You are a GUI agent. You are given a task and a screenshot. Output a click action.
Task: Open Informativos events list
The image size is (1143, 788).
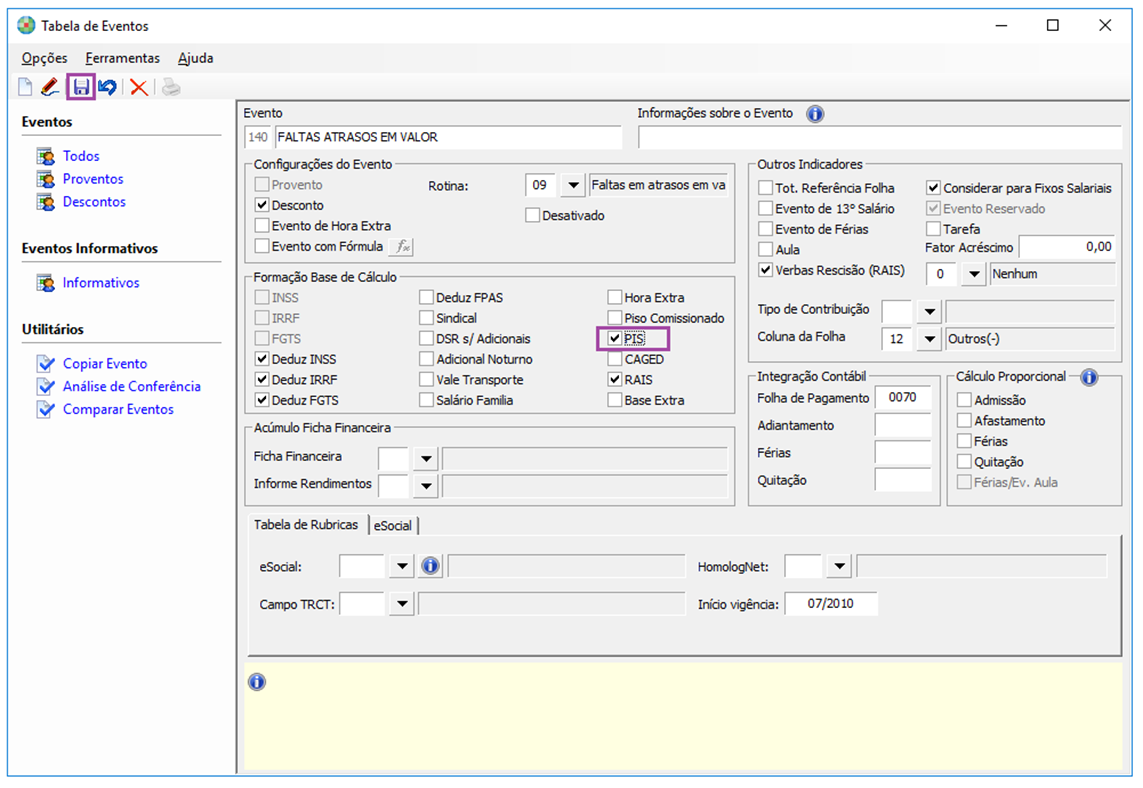[101, 283]
